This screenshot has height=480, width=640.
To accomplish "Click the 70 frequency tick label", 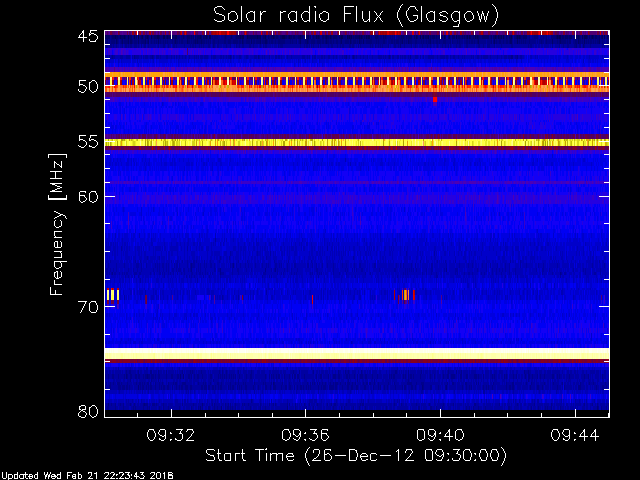I will 88,307.
